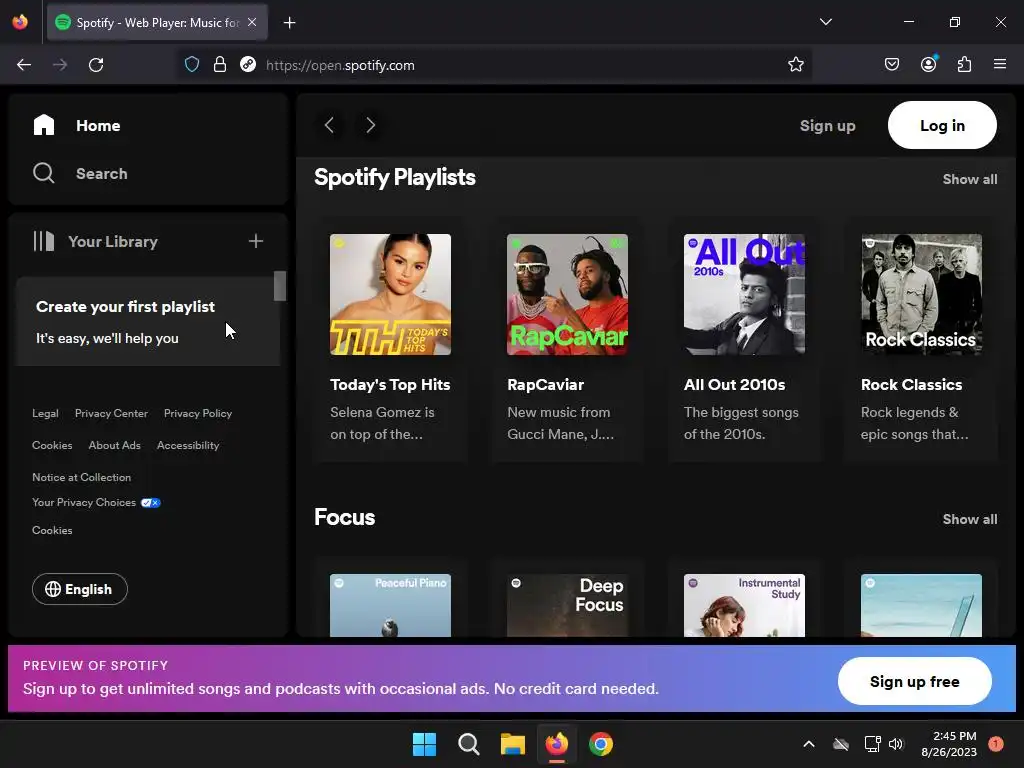Open the Privacy Policy link
This screenshot has width=1024, height=768.
(x=198, y=413)
